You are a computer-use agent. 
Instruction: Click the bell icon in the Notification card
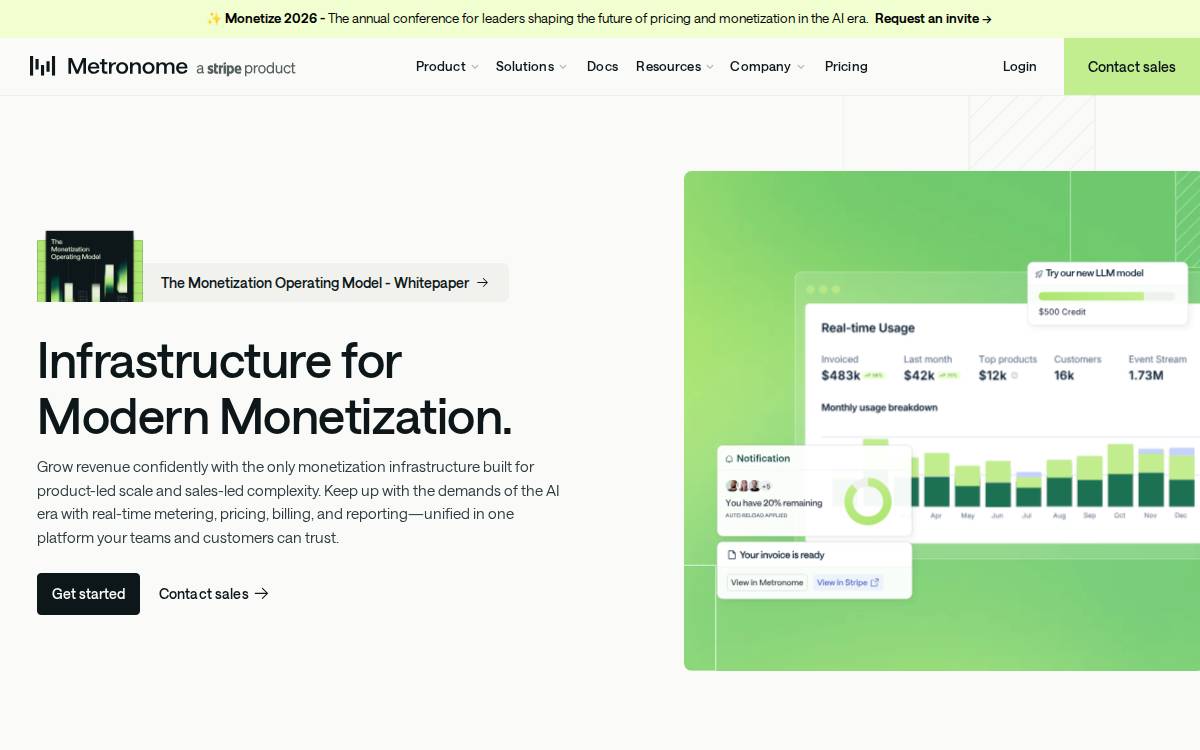(730, 458)
